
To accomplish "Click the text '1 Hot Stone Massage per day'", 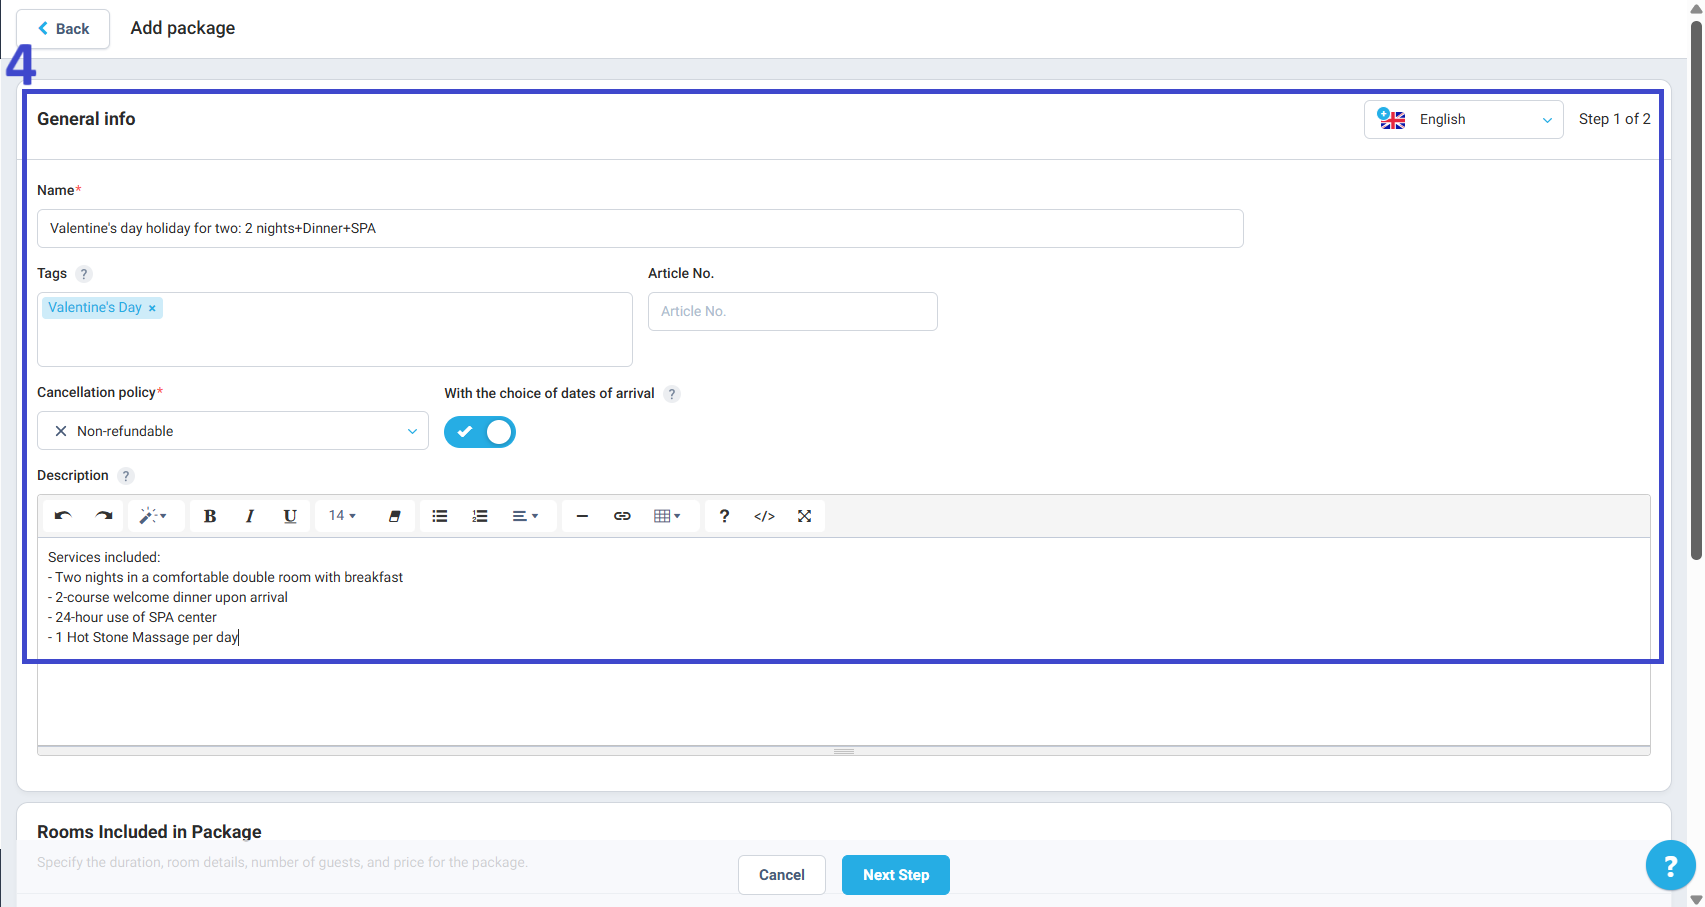I will pyautogui.click(x=147, y=637).
